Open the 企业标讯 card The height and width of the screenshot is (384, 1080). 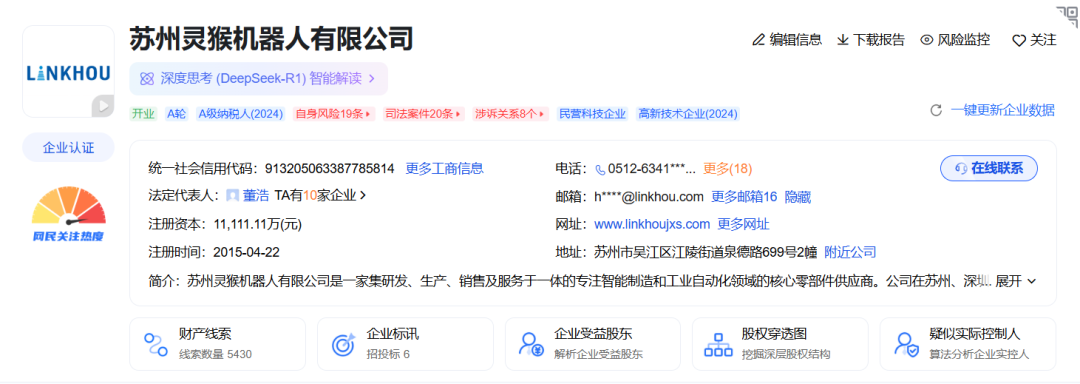pos(405,343)
